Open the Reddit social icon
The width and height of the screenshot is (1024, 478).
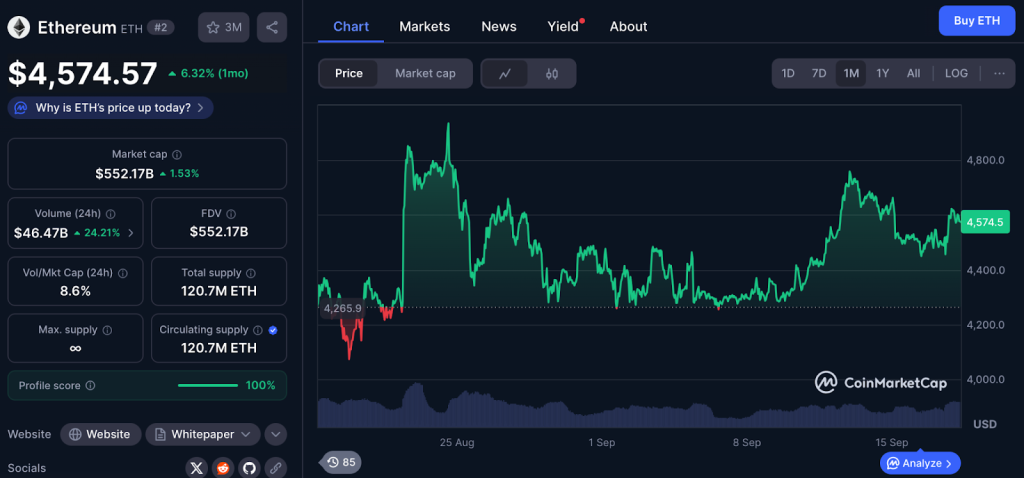[x=223, y=467]
